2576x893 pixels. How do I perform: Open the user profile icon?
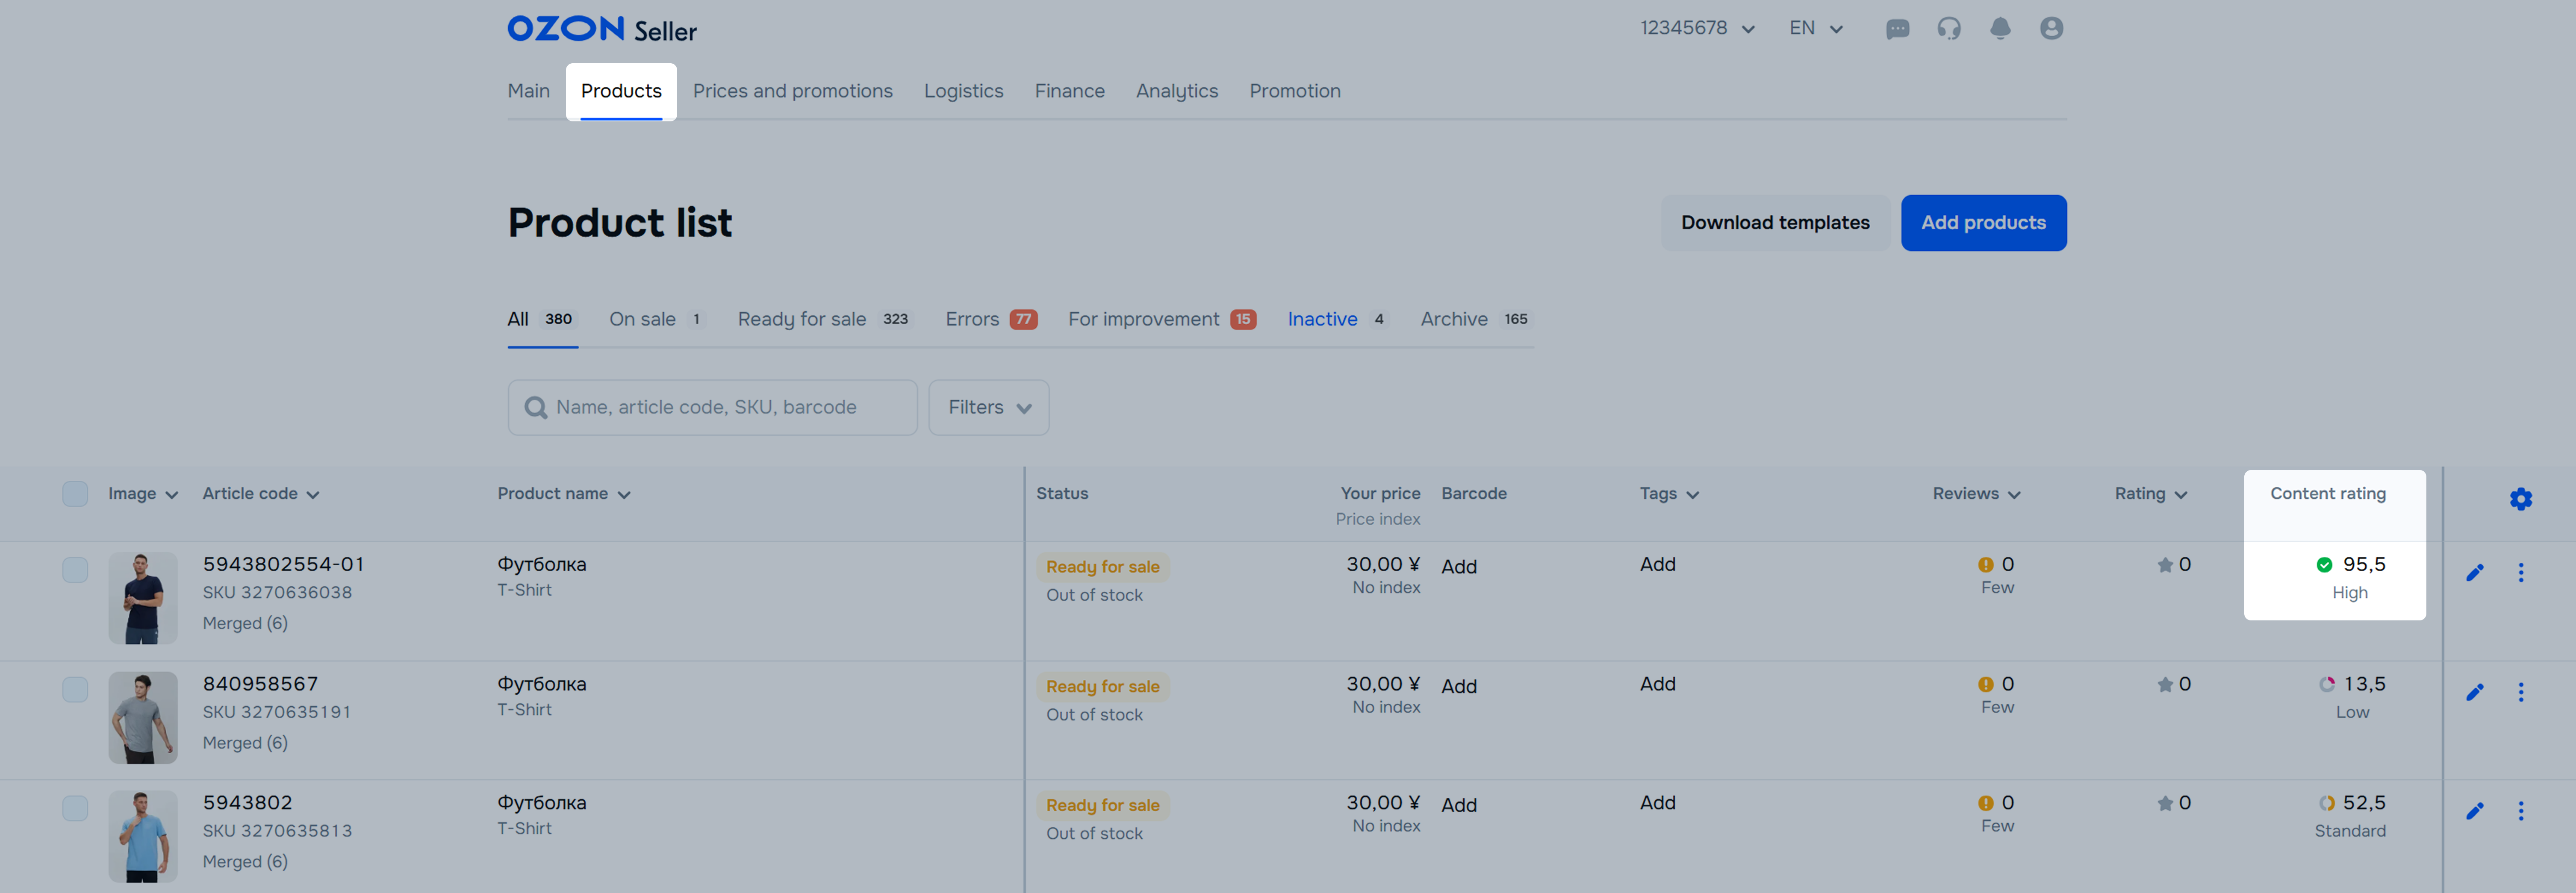[x=2051, y=29]
